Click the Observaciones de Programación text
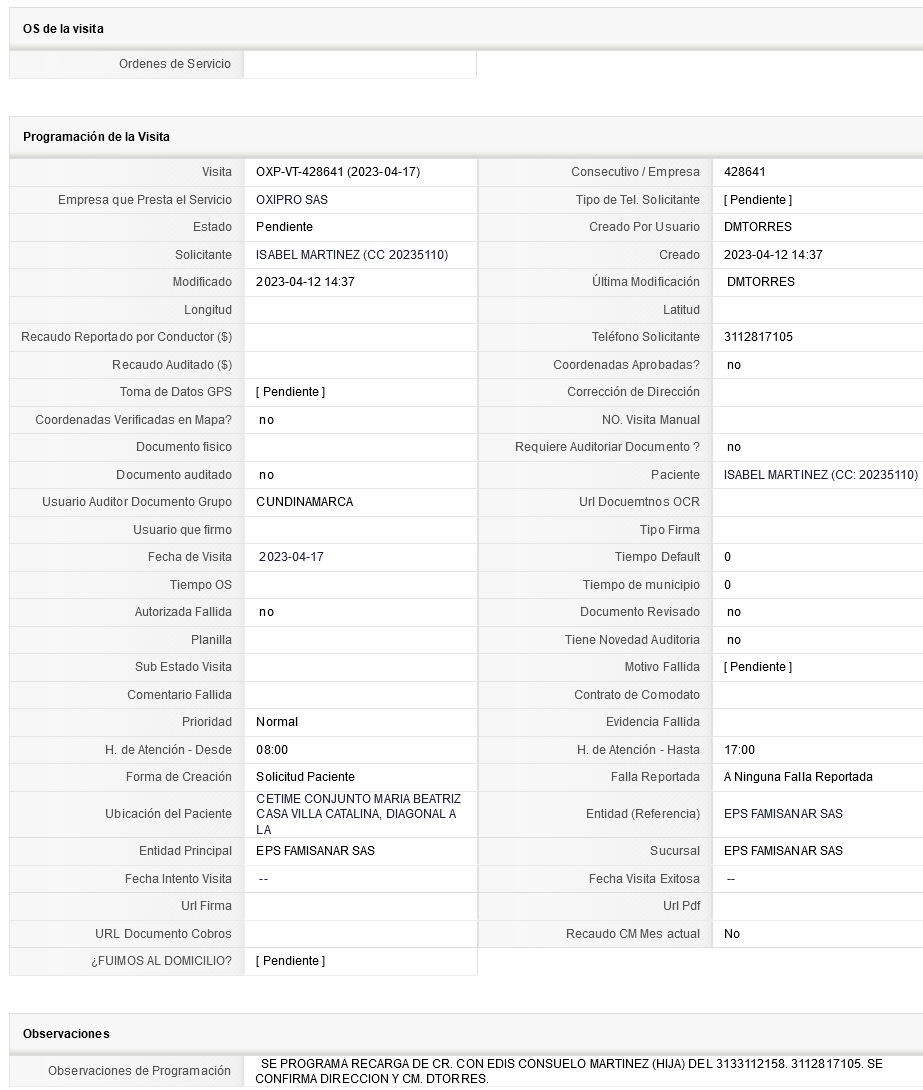 pyautogui.click(x=568, y=1070)
